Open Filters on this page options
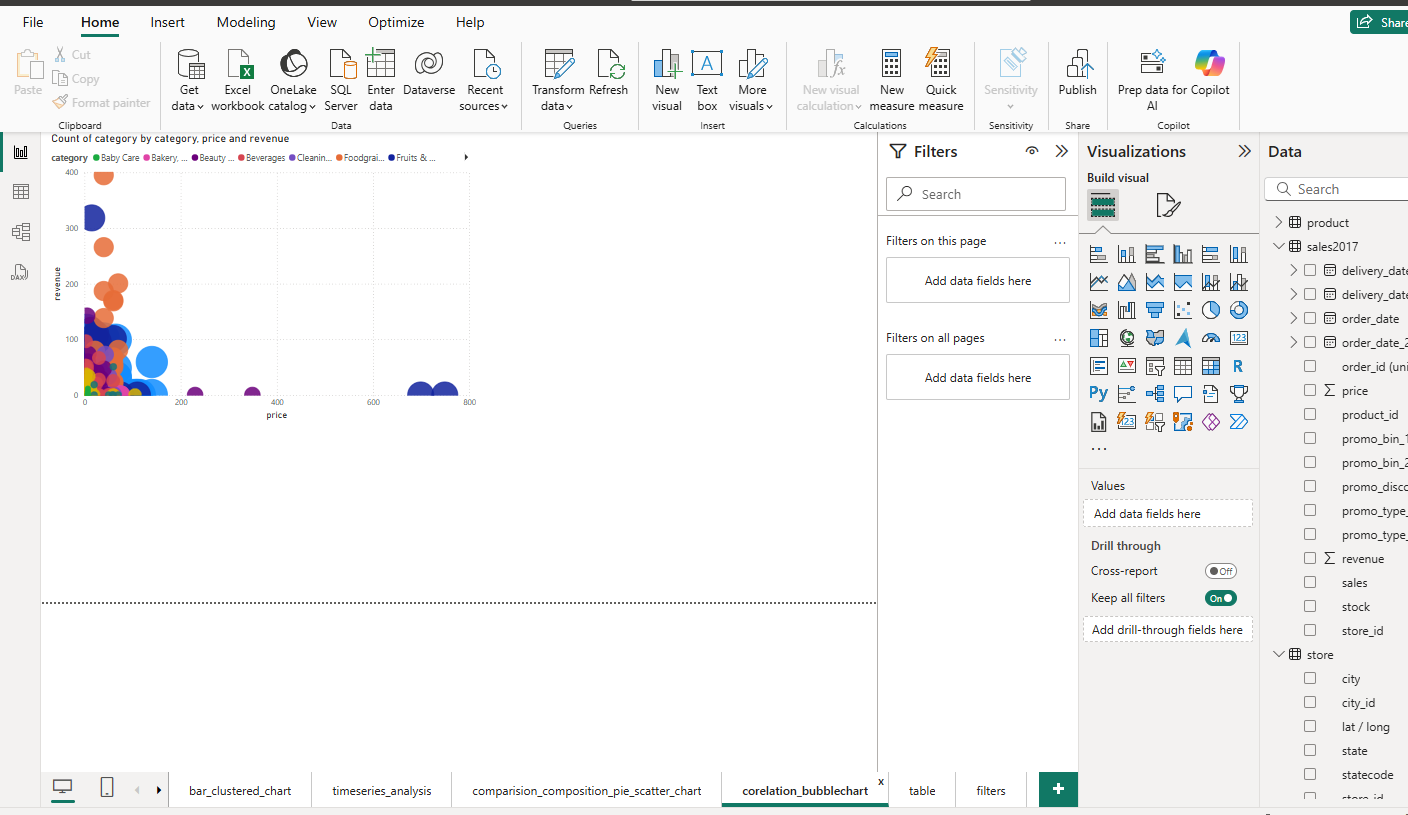 1060,241
